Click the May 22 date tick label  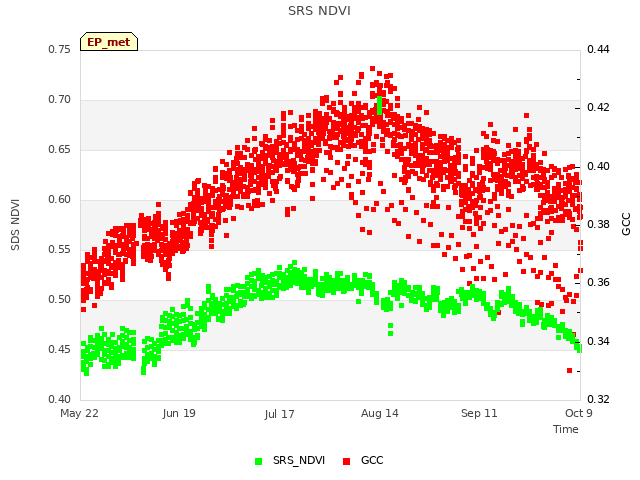click(79, 413)
